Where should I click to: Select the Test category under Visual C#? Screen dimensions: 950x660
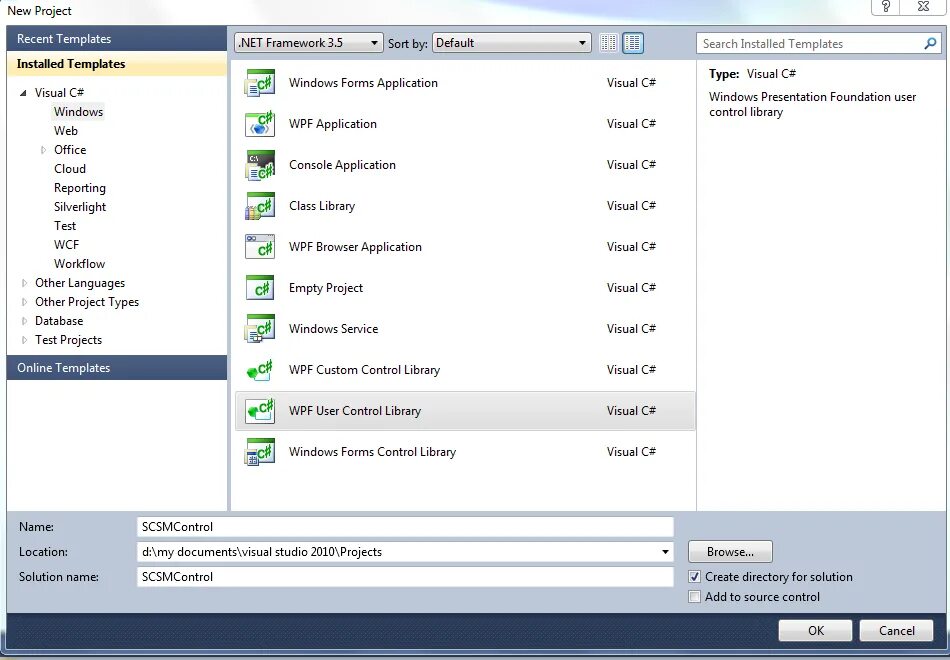click(65, 226)
